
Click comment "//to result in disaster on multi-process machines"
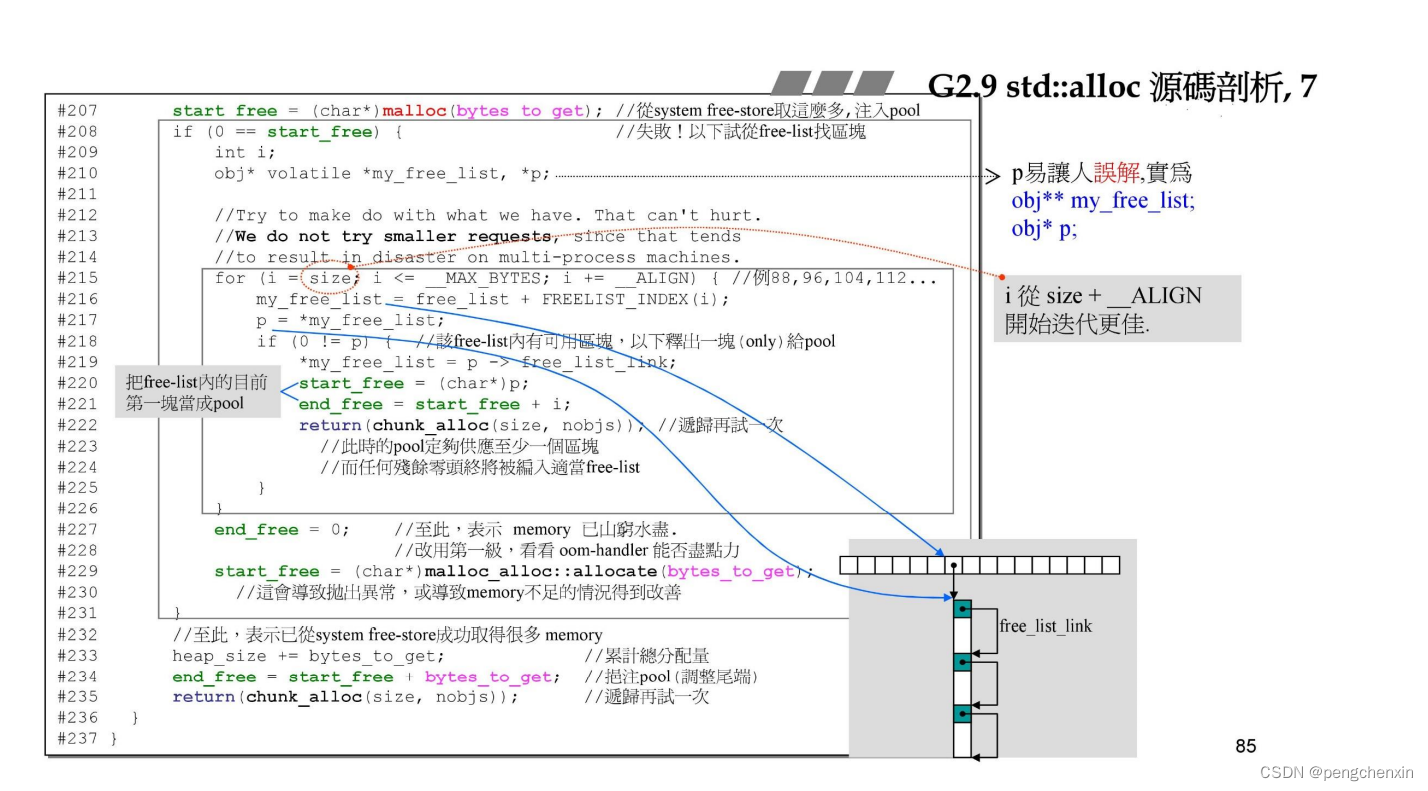click(478, 257)
